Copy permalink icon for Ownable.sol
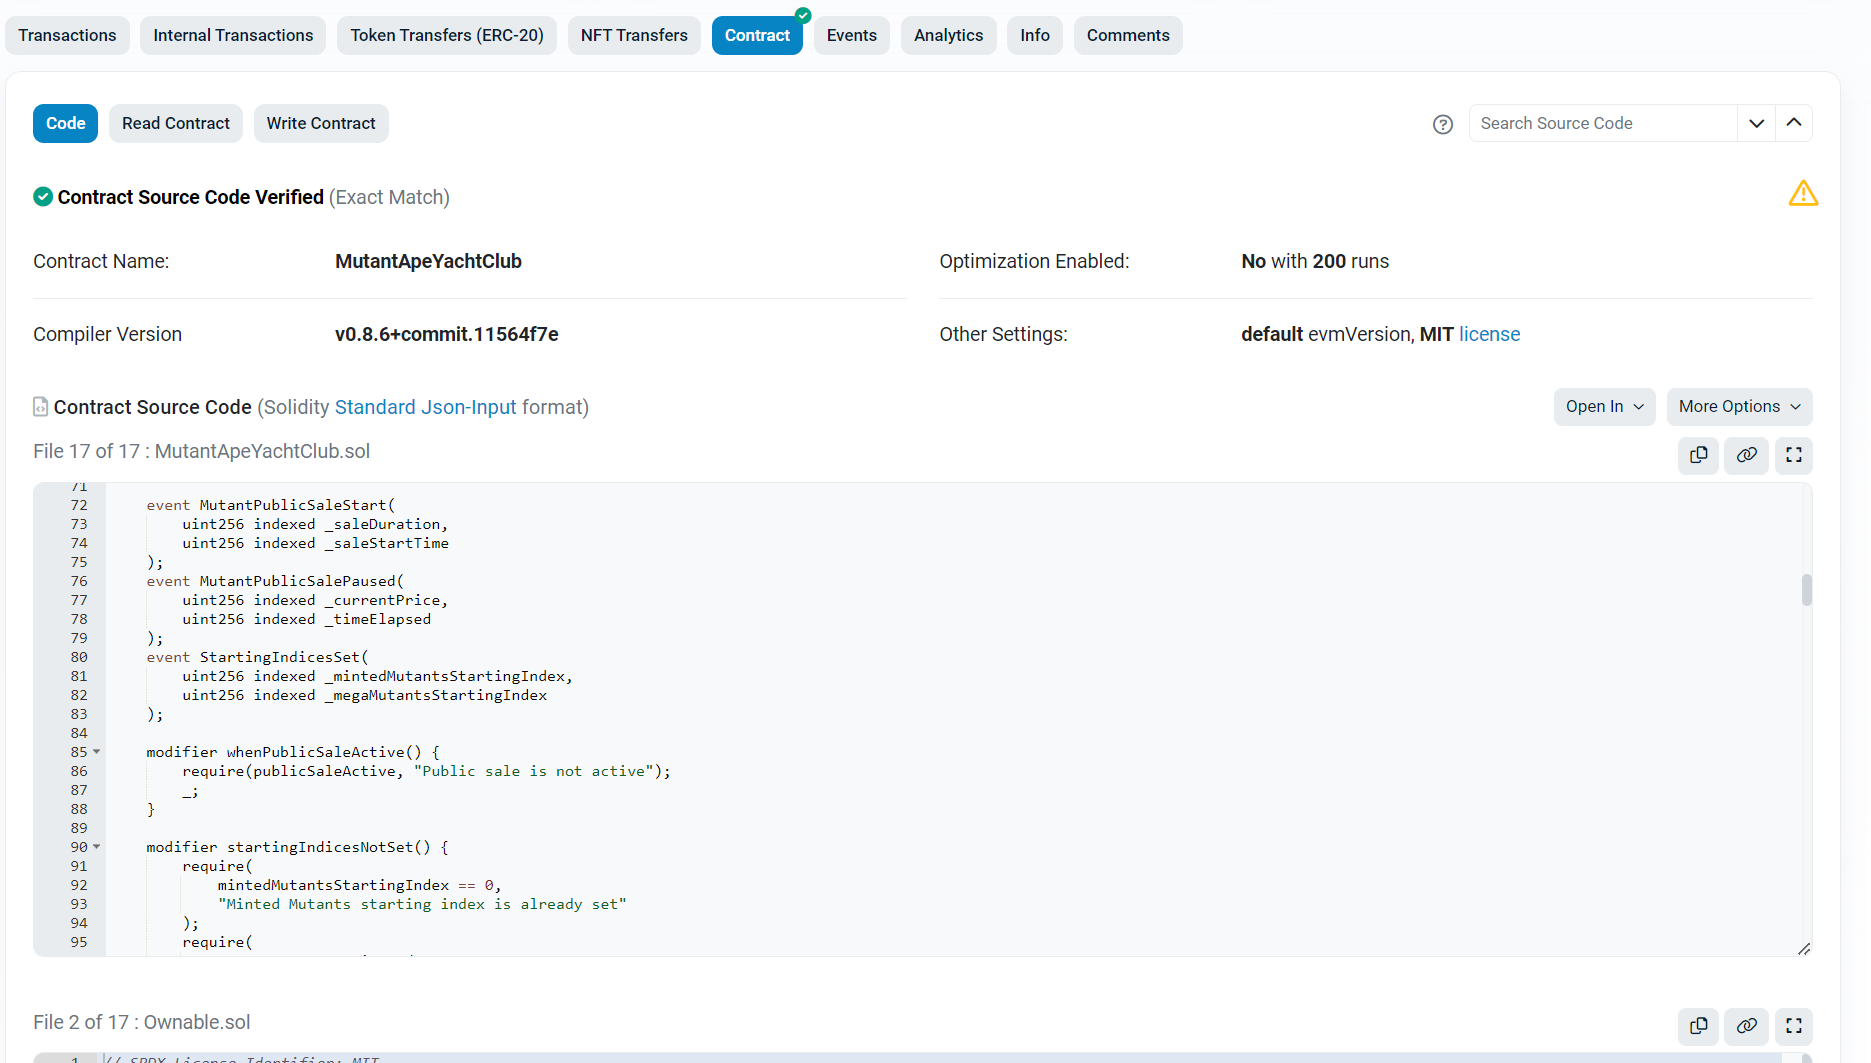Screen dimensions: 1871x1063 pyautogui.click(x=1746, y=1026)
